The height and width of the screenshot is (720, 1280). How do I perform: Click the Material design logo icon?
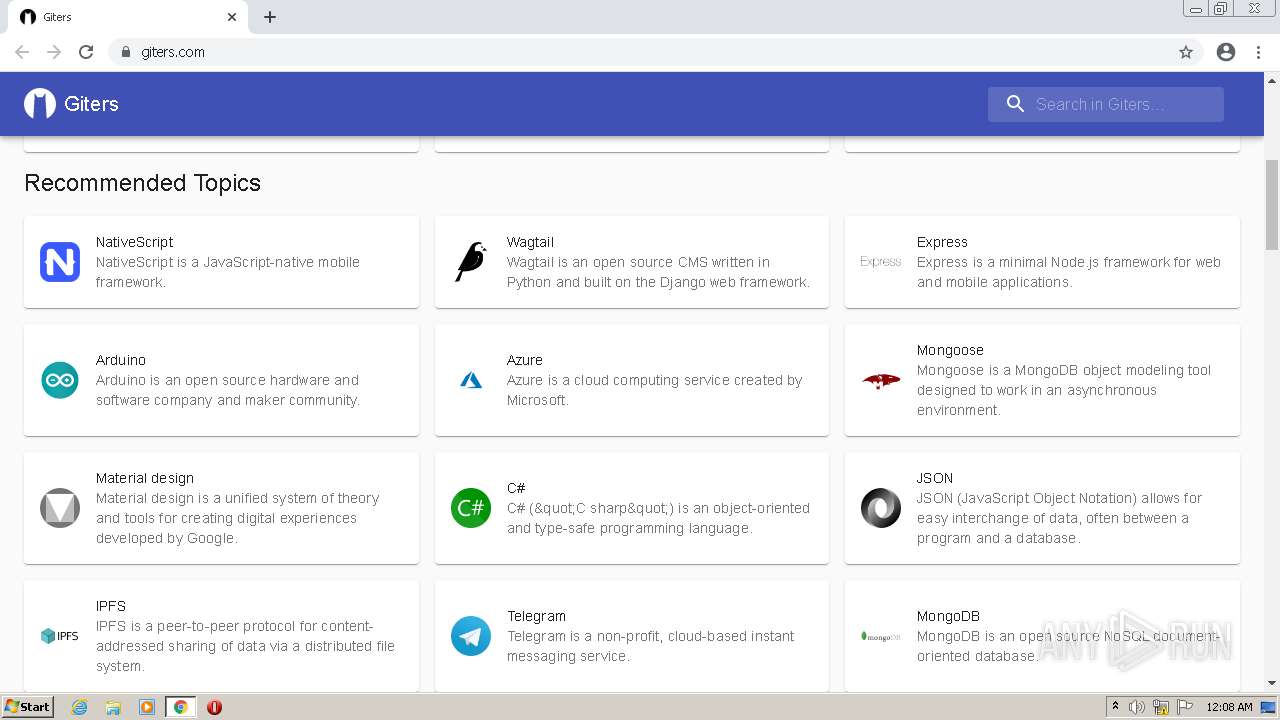coord(60,508)
